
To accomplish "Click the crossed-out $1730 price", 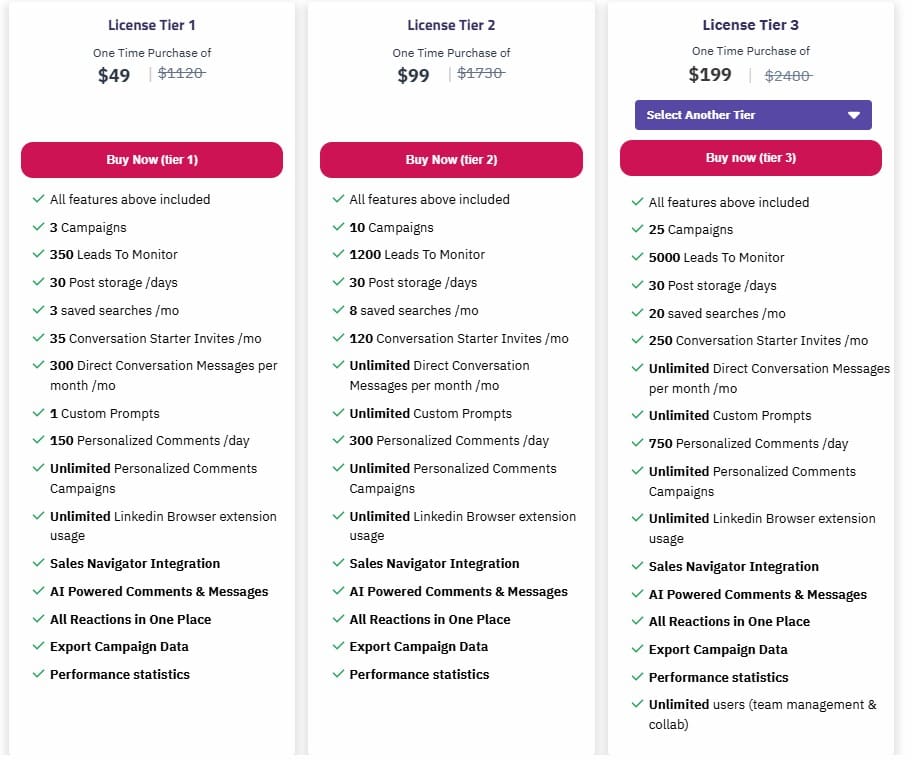I will (x=481, y=73).
